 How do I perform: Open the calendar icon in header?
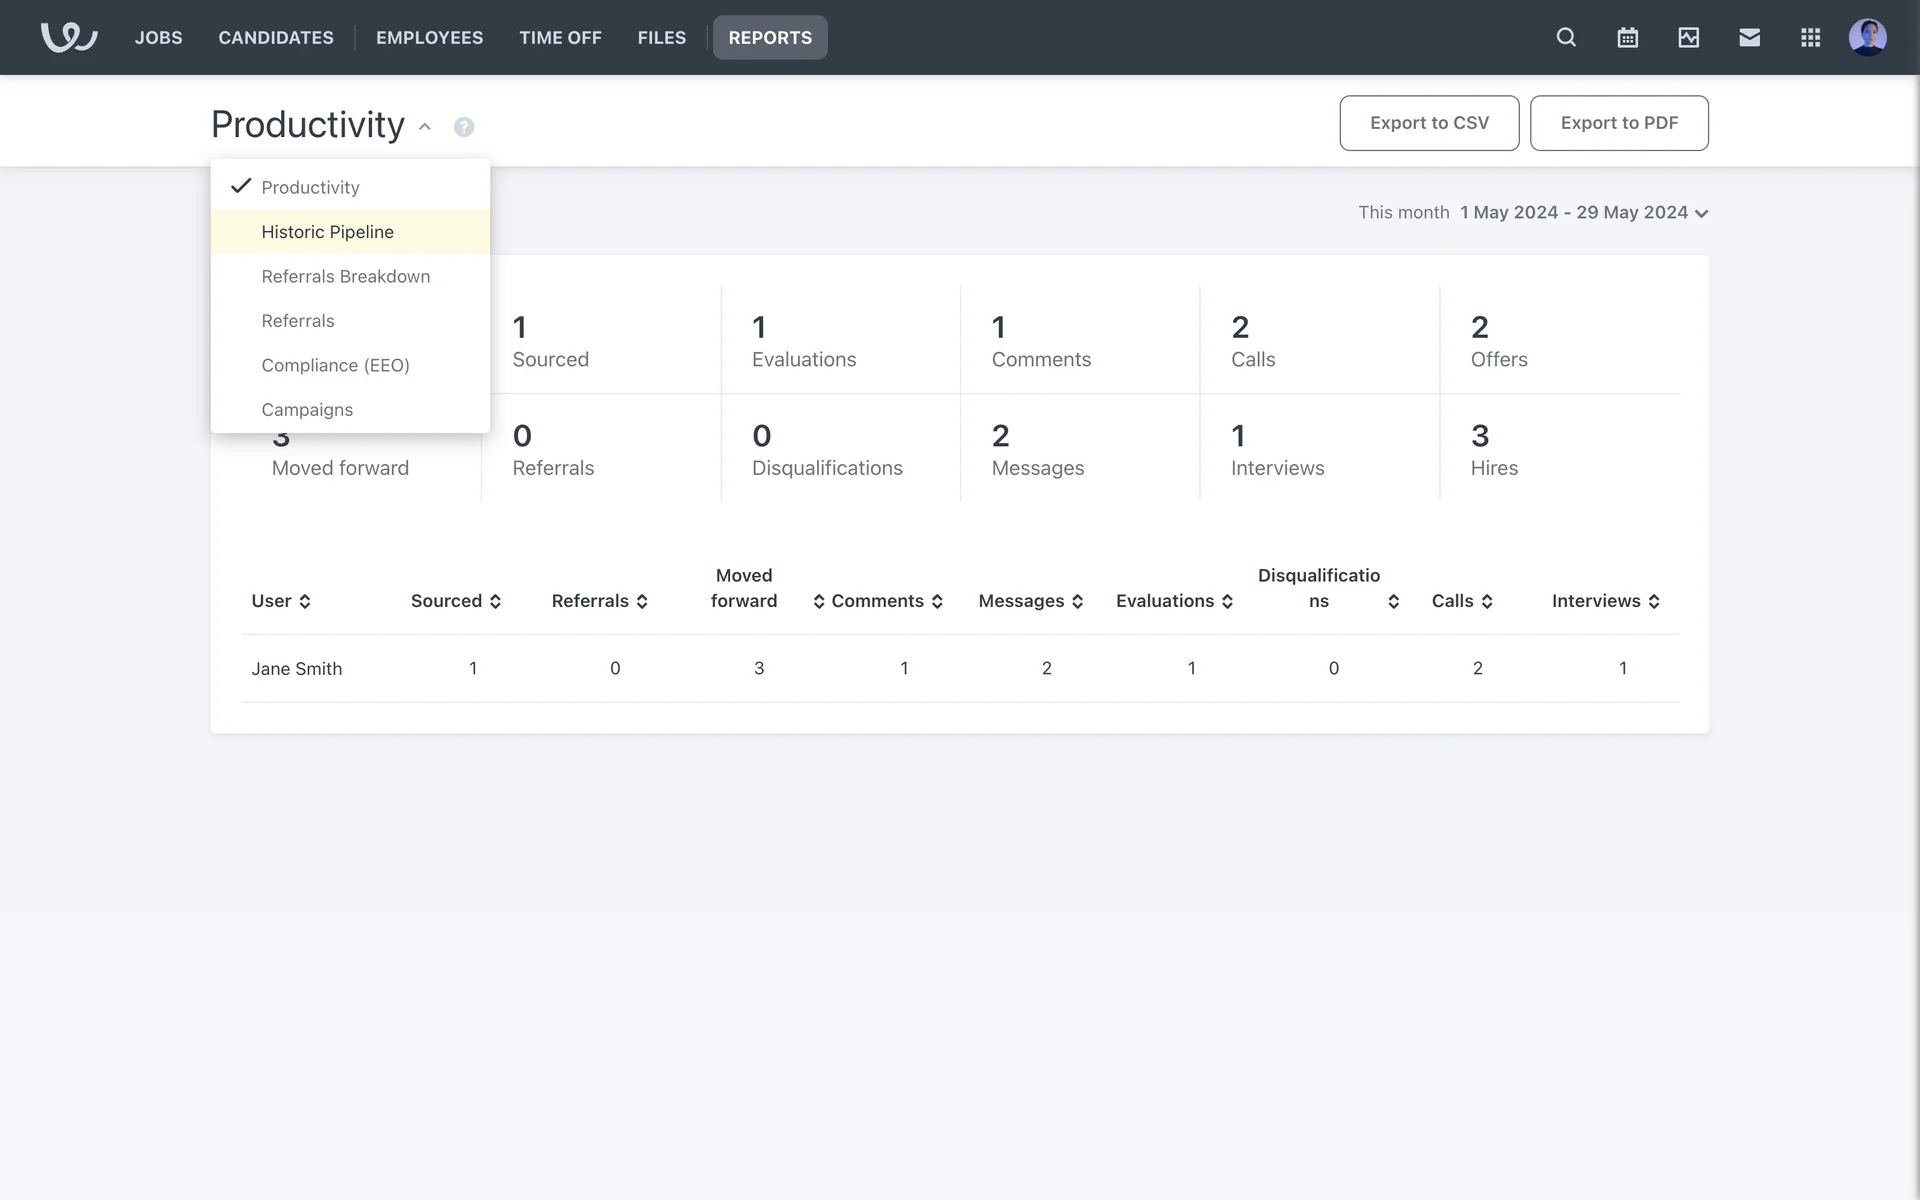(x=1627, y=37)
